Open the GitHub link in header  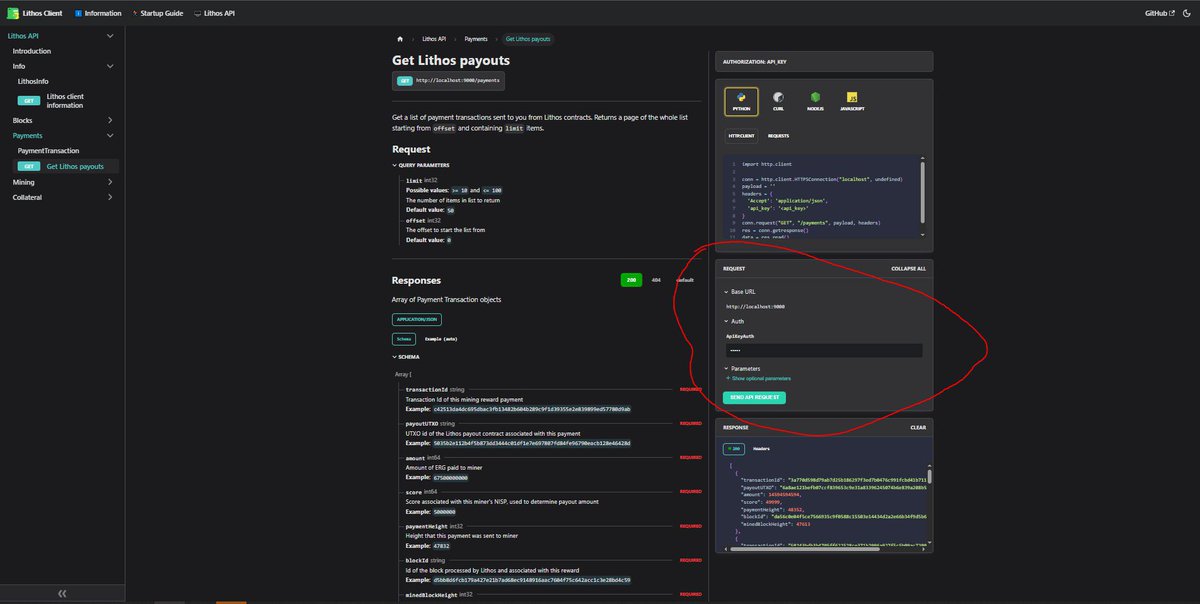pos(1160,14)
